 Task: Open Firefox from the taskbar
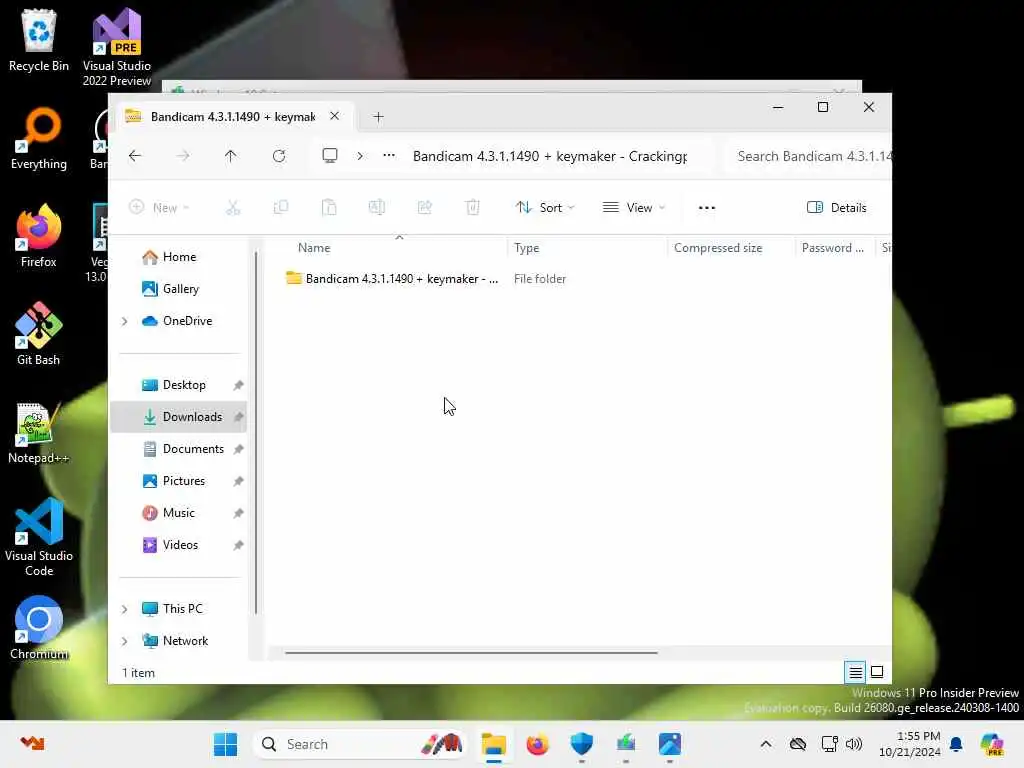(537, 744)
